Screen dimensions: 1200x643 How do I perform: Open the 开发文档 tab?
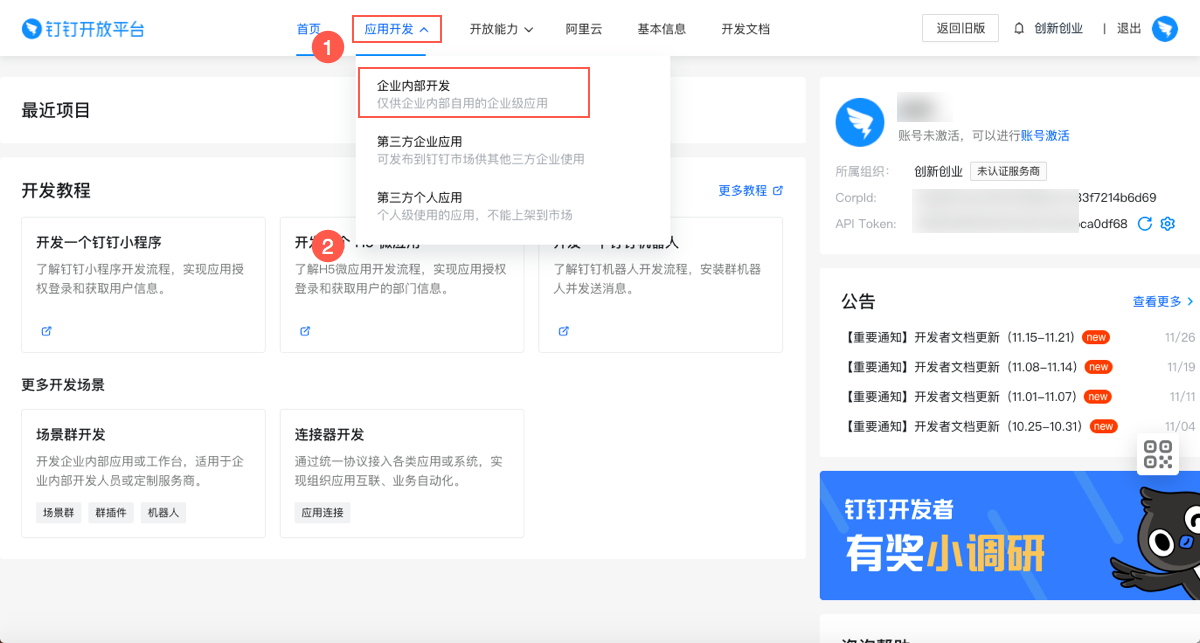746,29
